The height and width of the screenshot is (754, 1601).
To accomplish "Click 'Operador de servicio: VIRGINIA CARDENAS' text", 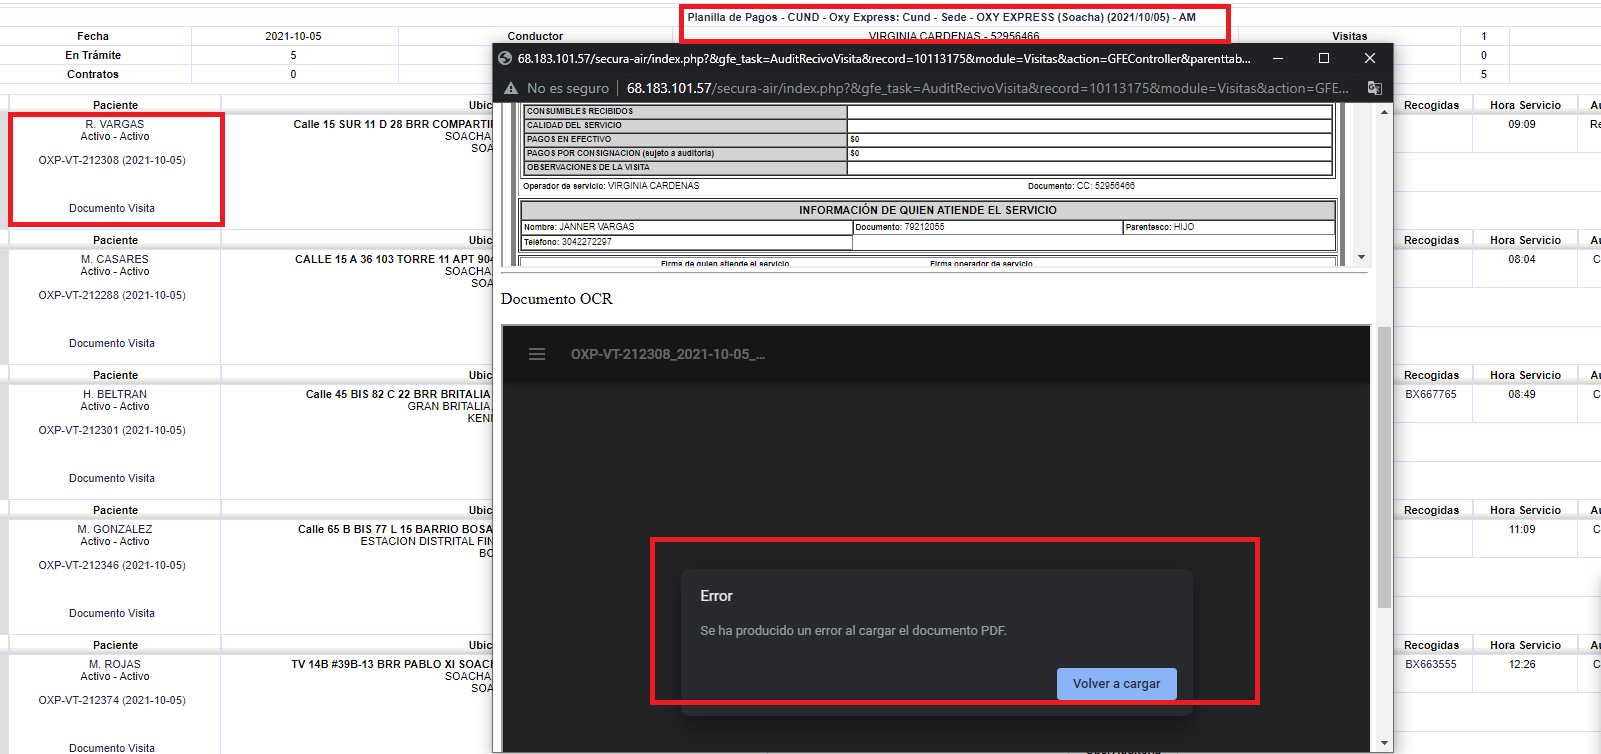I will (x=611, y=186).
